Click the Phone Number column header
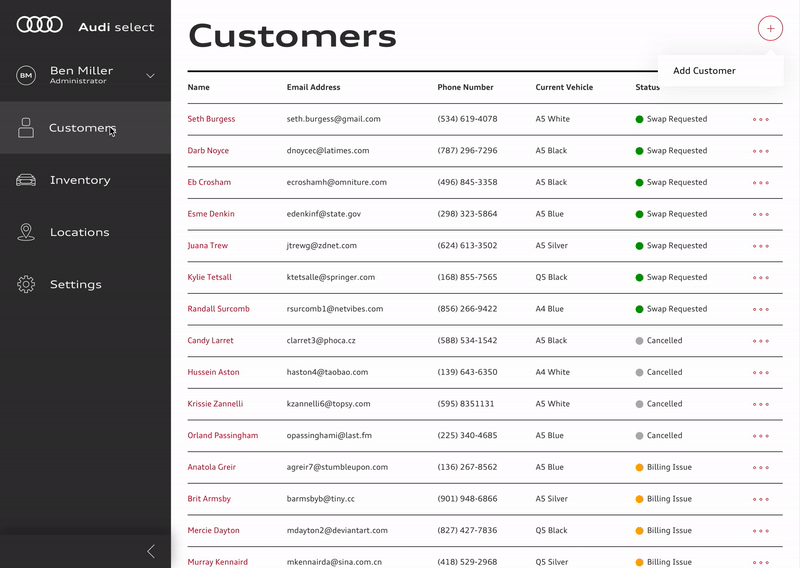 (x=465, y=87)
